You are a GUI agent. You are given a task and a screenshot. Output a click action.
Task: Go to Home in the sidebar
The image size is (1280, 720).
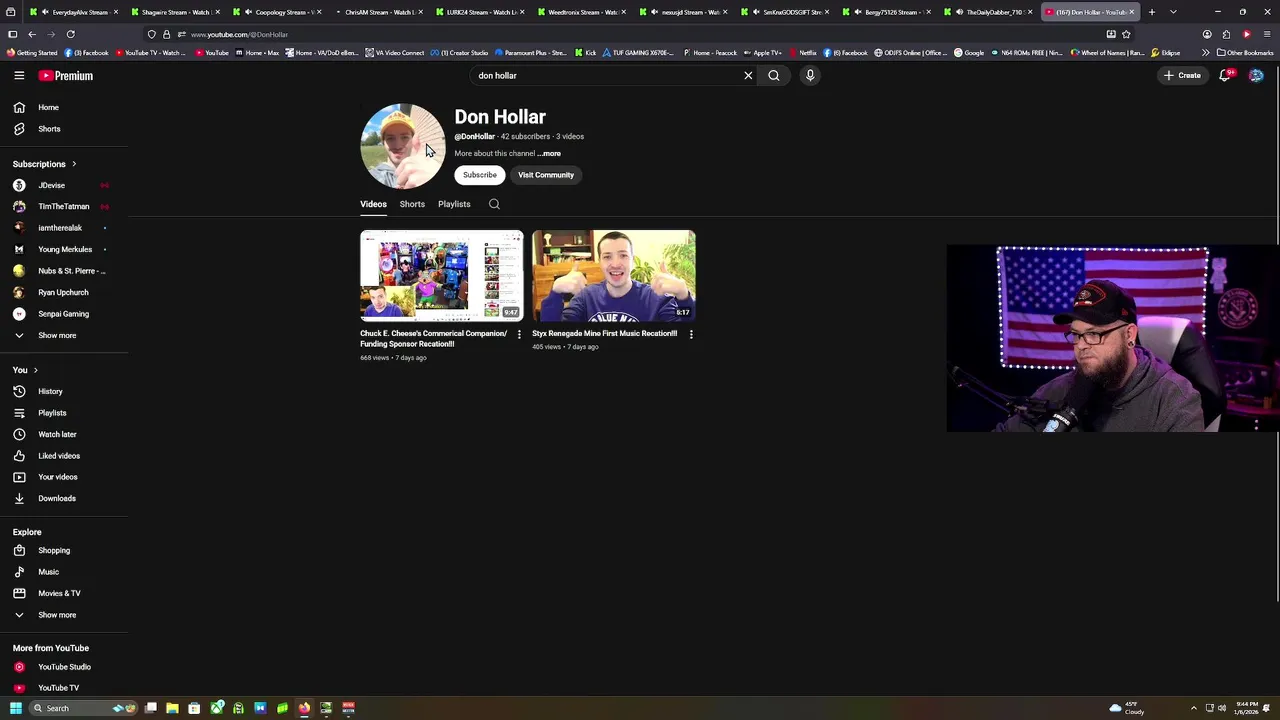click(64, 107)
